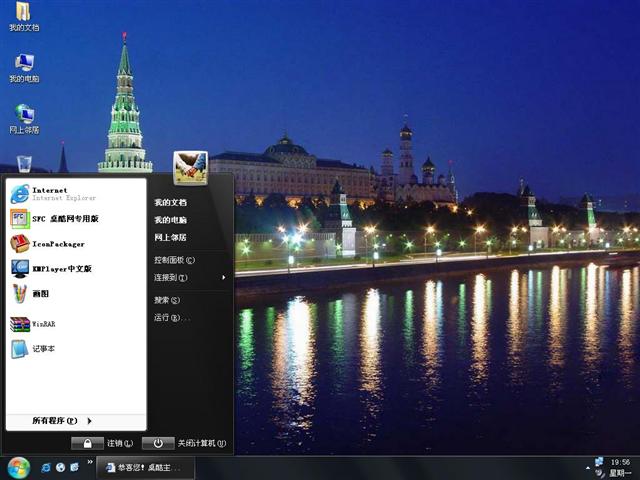This screenshot has height=480, width=640.
Task: Select 网上邻居 in Start menu right pane
Action: tap(170, 237)
